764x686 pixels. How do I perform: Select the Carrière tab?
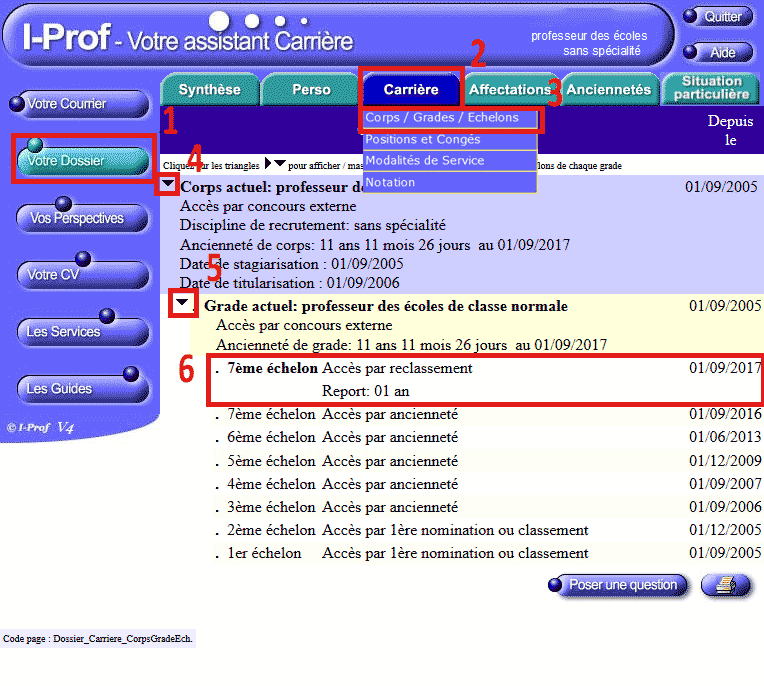tap(411, 90)
